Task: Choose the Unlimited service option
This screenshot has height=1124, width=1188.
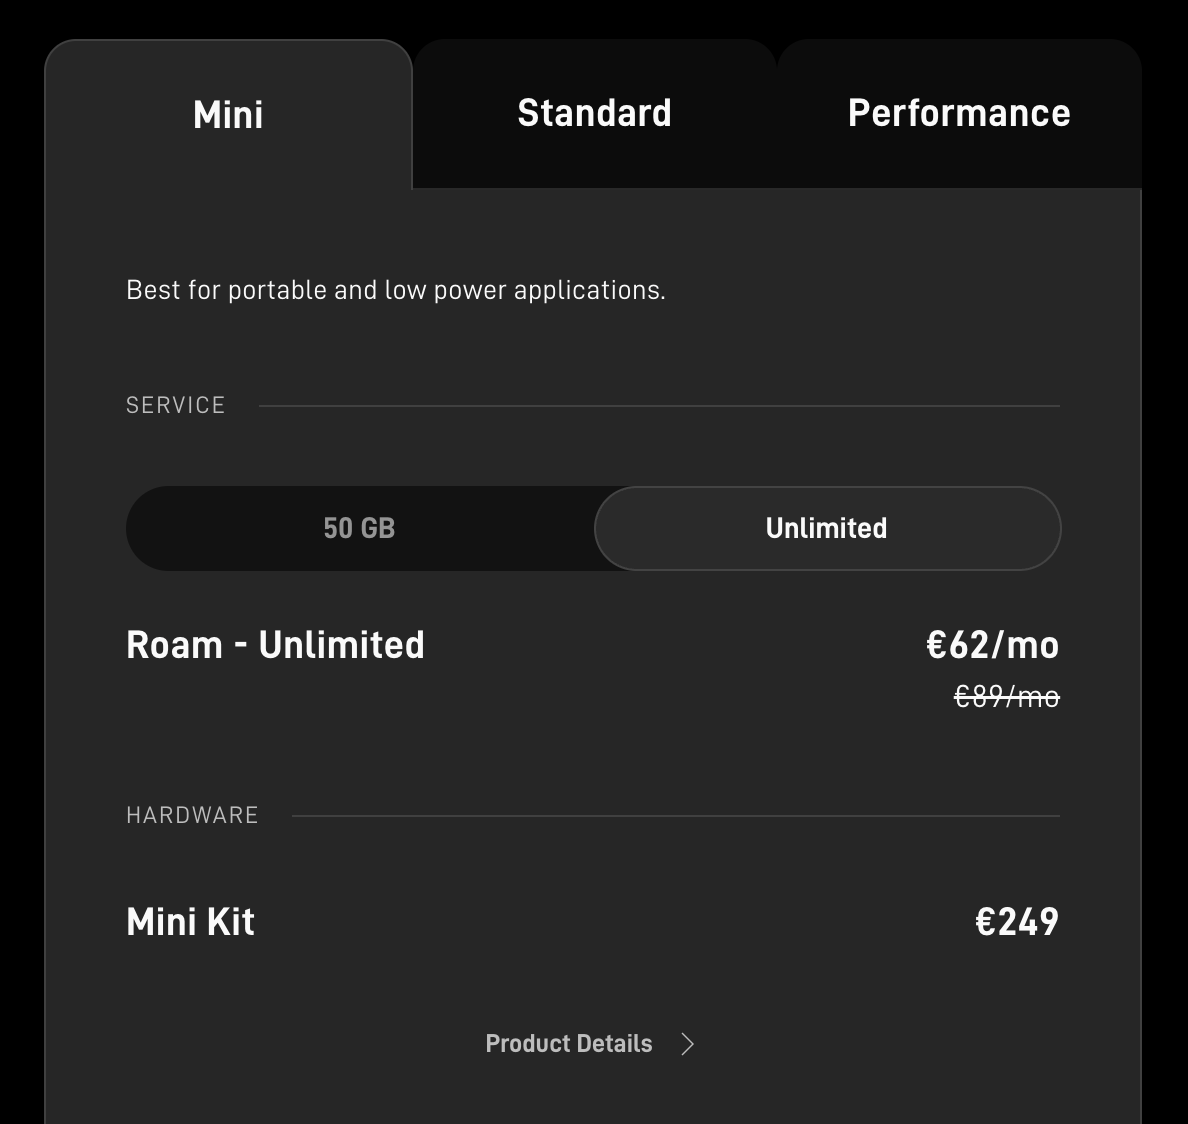Action: 826,528
